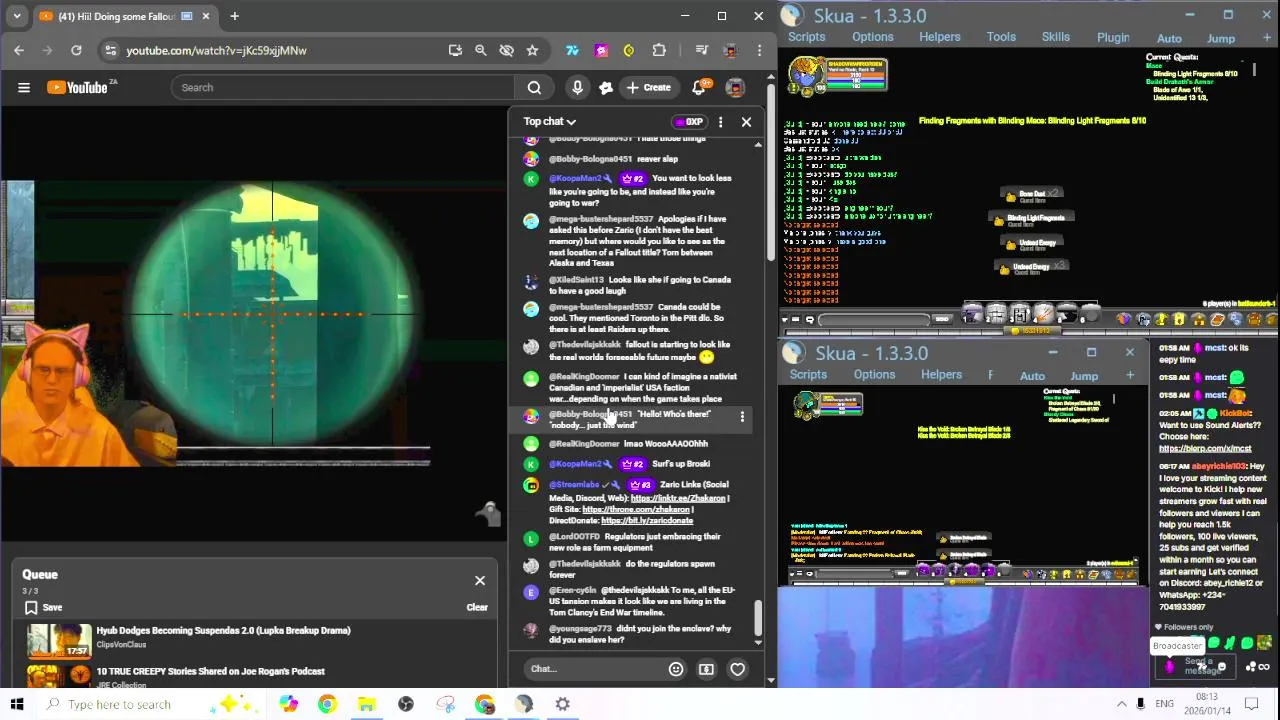Clear the queue

477,607
